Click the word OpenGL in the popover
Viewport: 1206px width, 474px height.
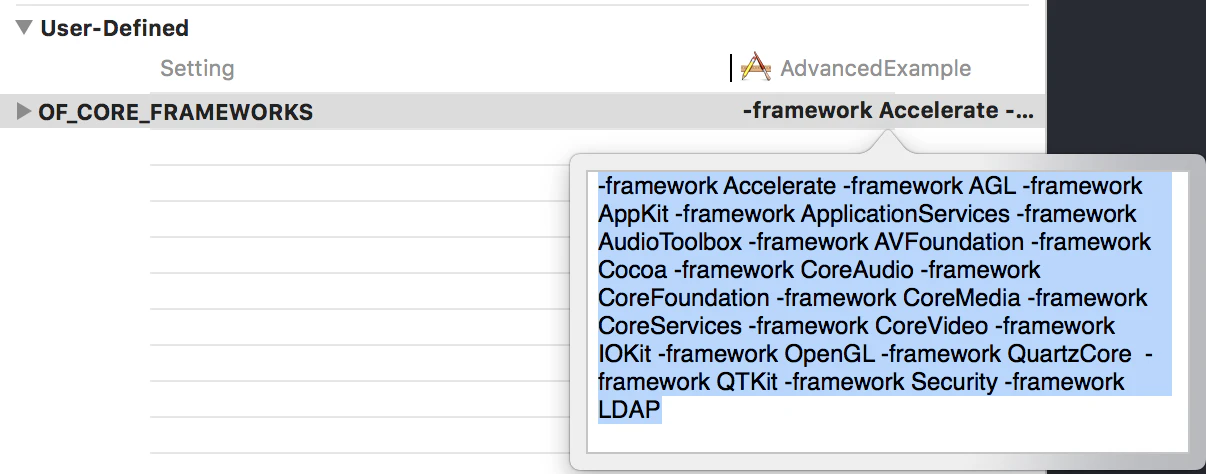(x=830, y=354)
